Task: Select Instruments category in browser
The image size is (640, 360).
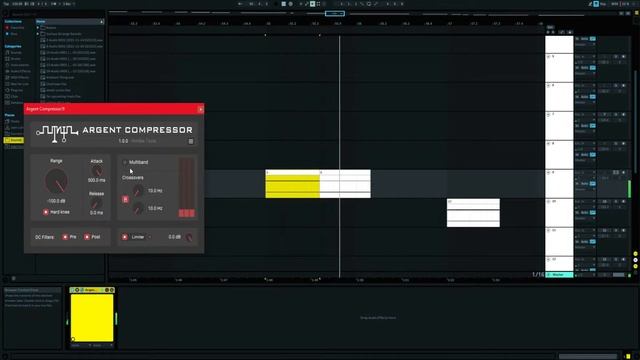Action: coord(20,65)
